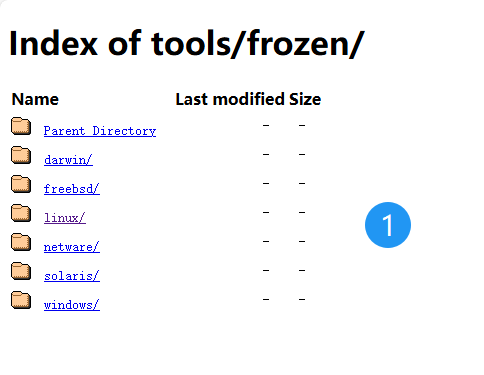Click the solaris folder icon
The height and width of the screenshot is (375, 484).
tap(21, 271)
